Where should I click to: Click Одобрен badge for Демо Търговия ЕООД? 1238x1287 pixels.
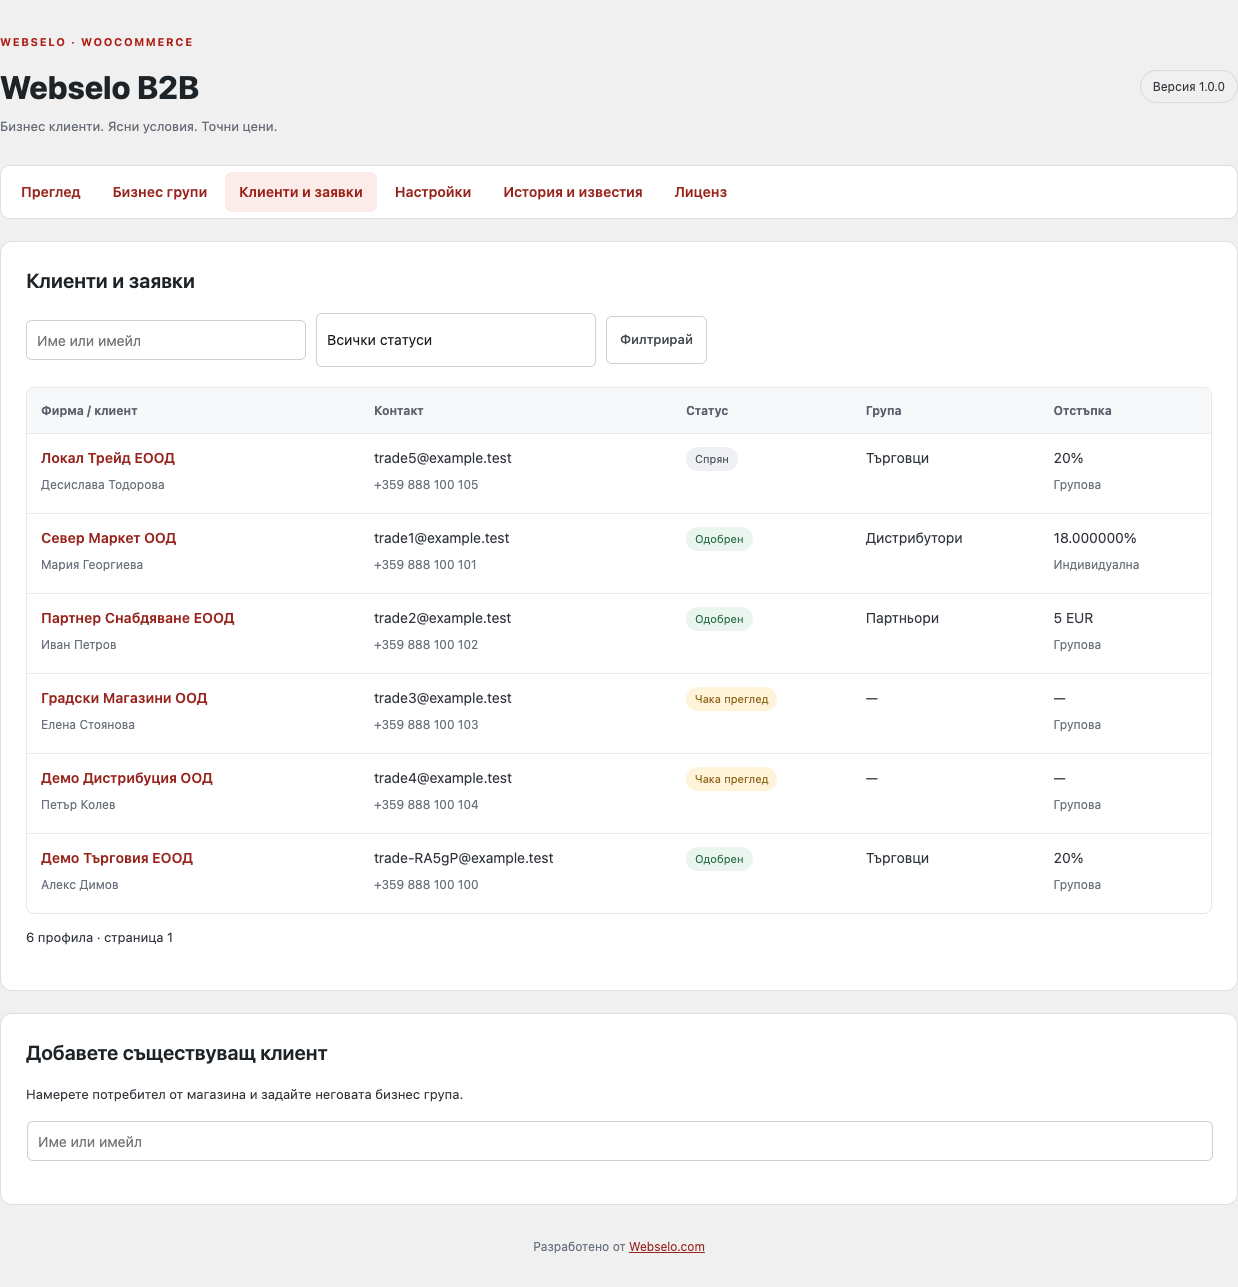(719, 859)
